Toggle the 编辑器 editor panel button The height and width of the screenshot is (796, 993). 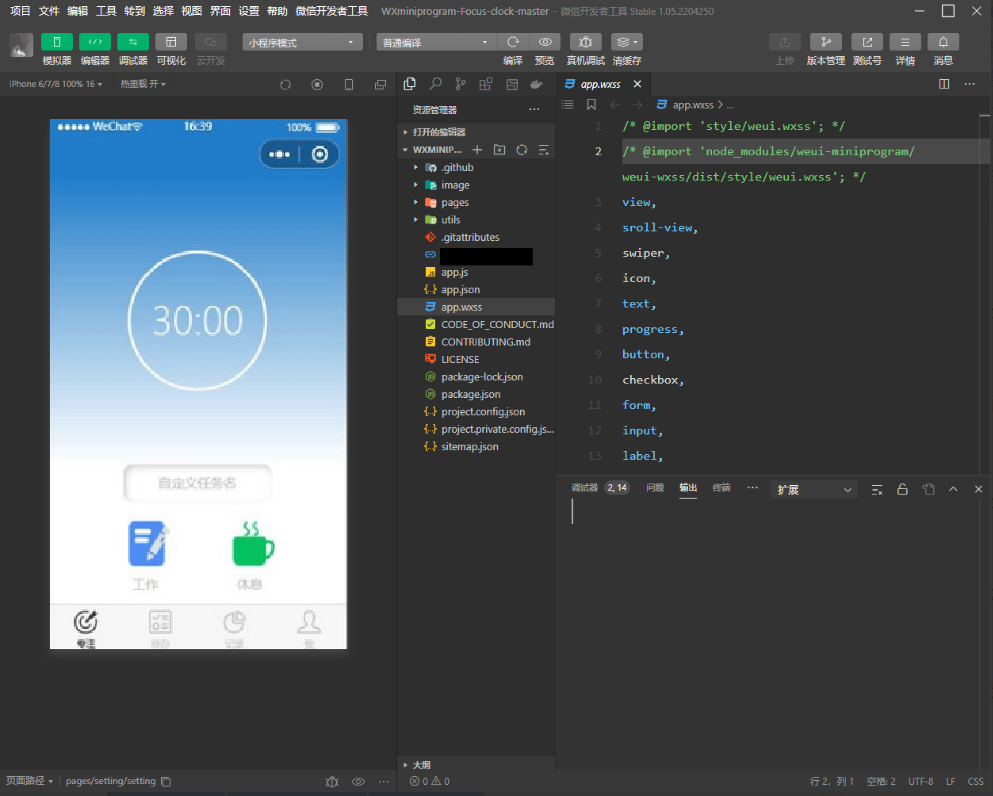[95, 42]
